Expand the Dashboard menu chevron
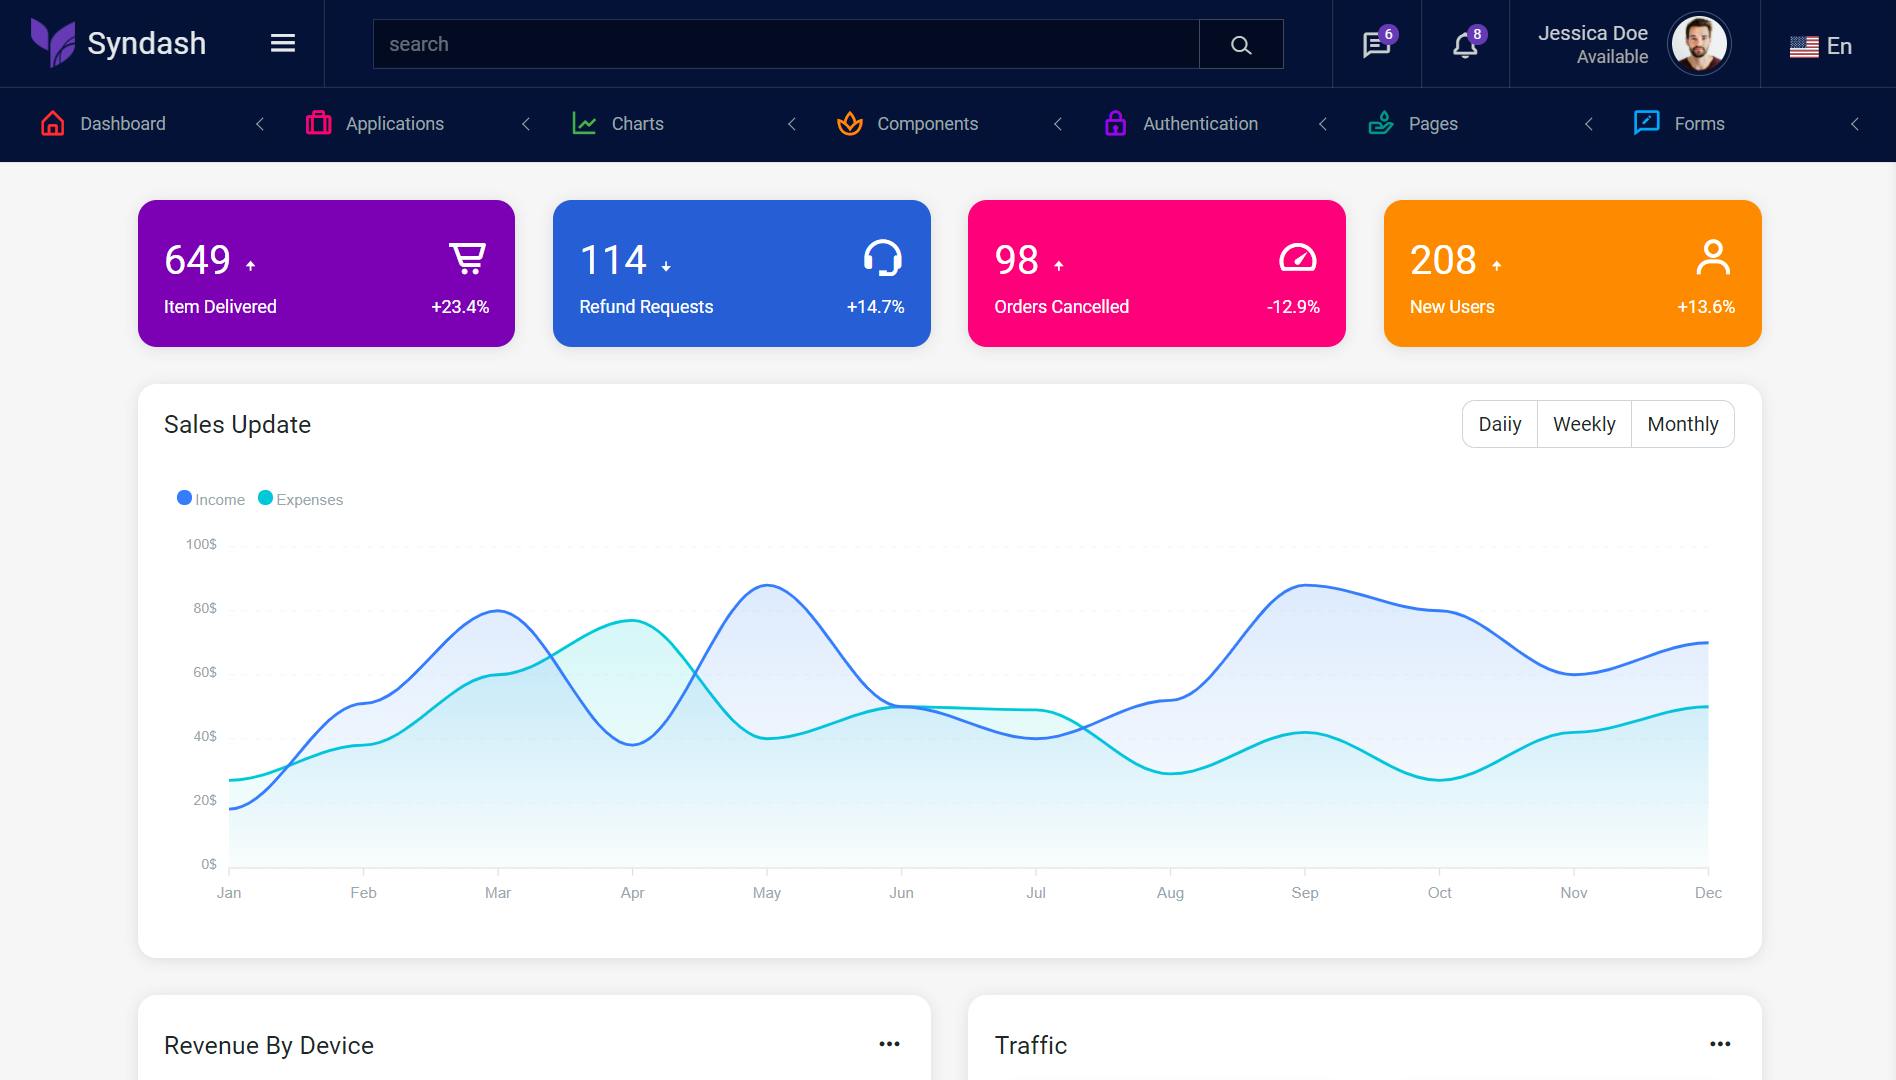This screenshot has height=1080, width=1896. pyautogui.click(x=260, y=124)
